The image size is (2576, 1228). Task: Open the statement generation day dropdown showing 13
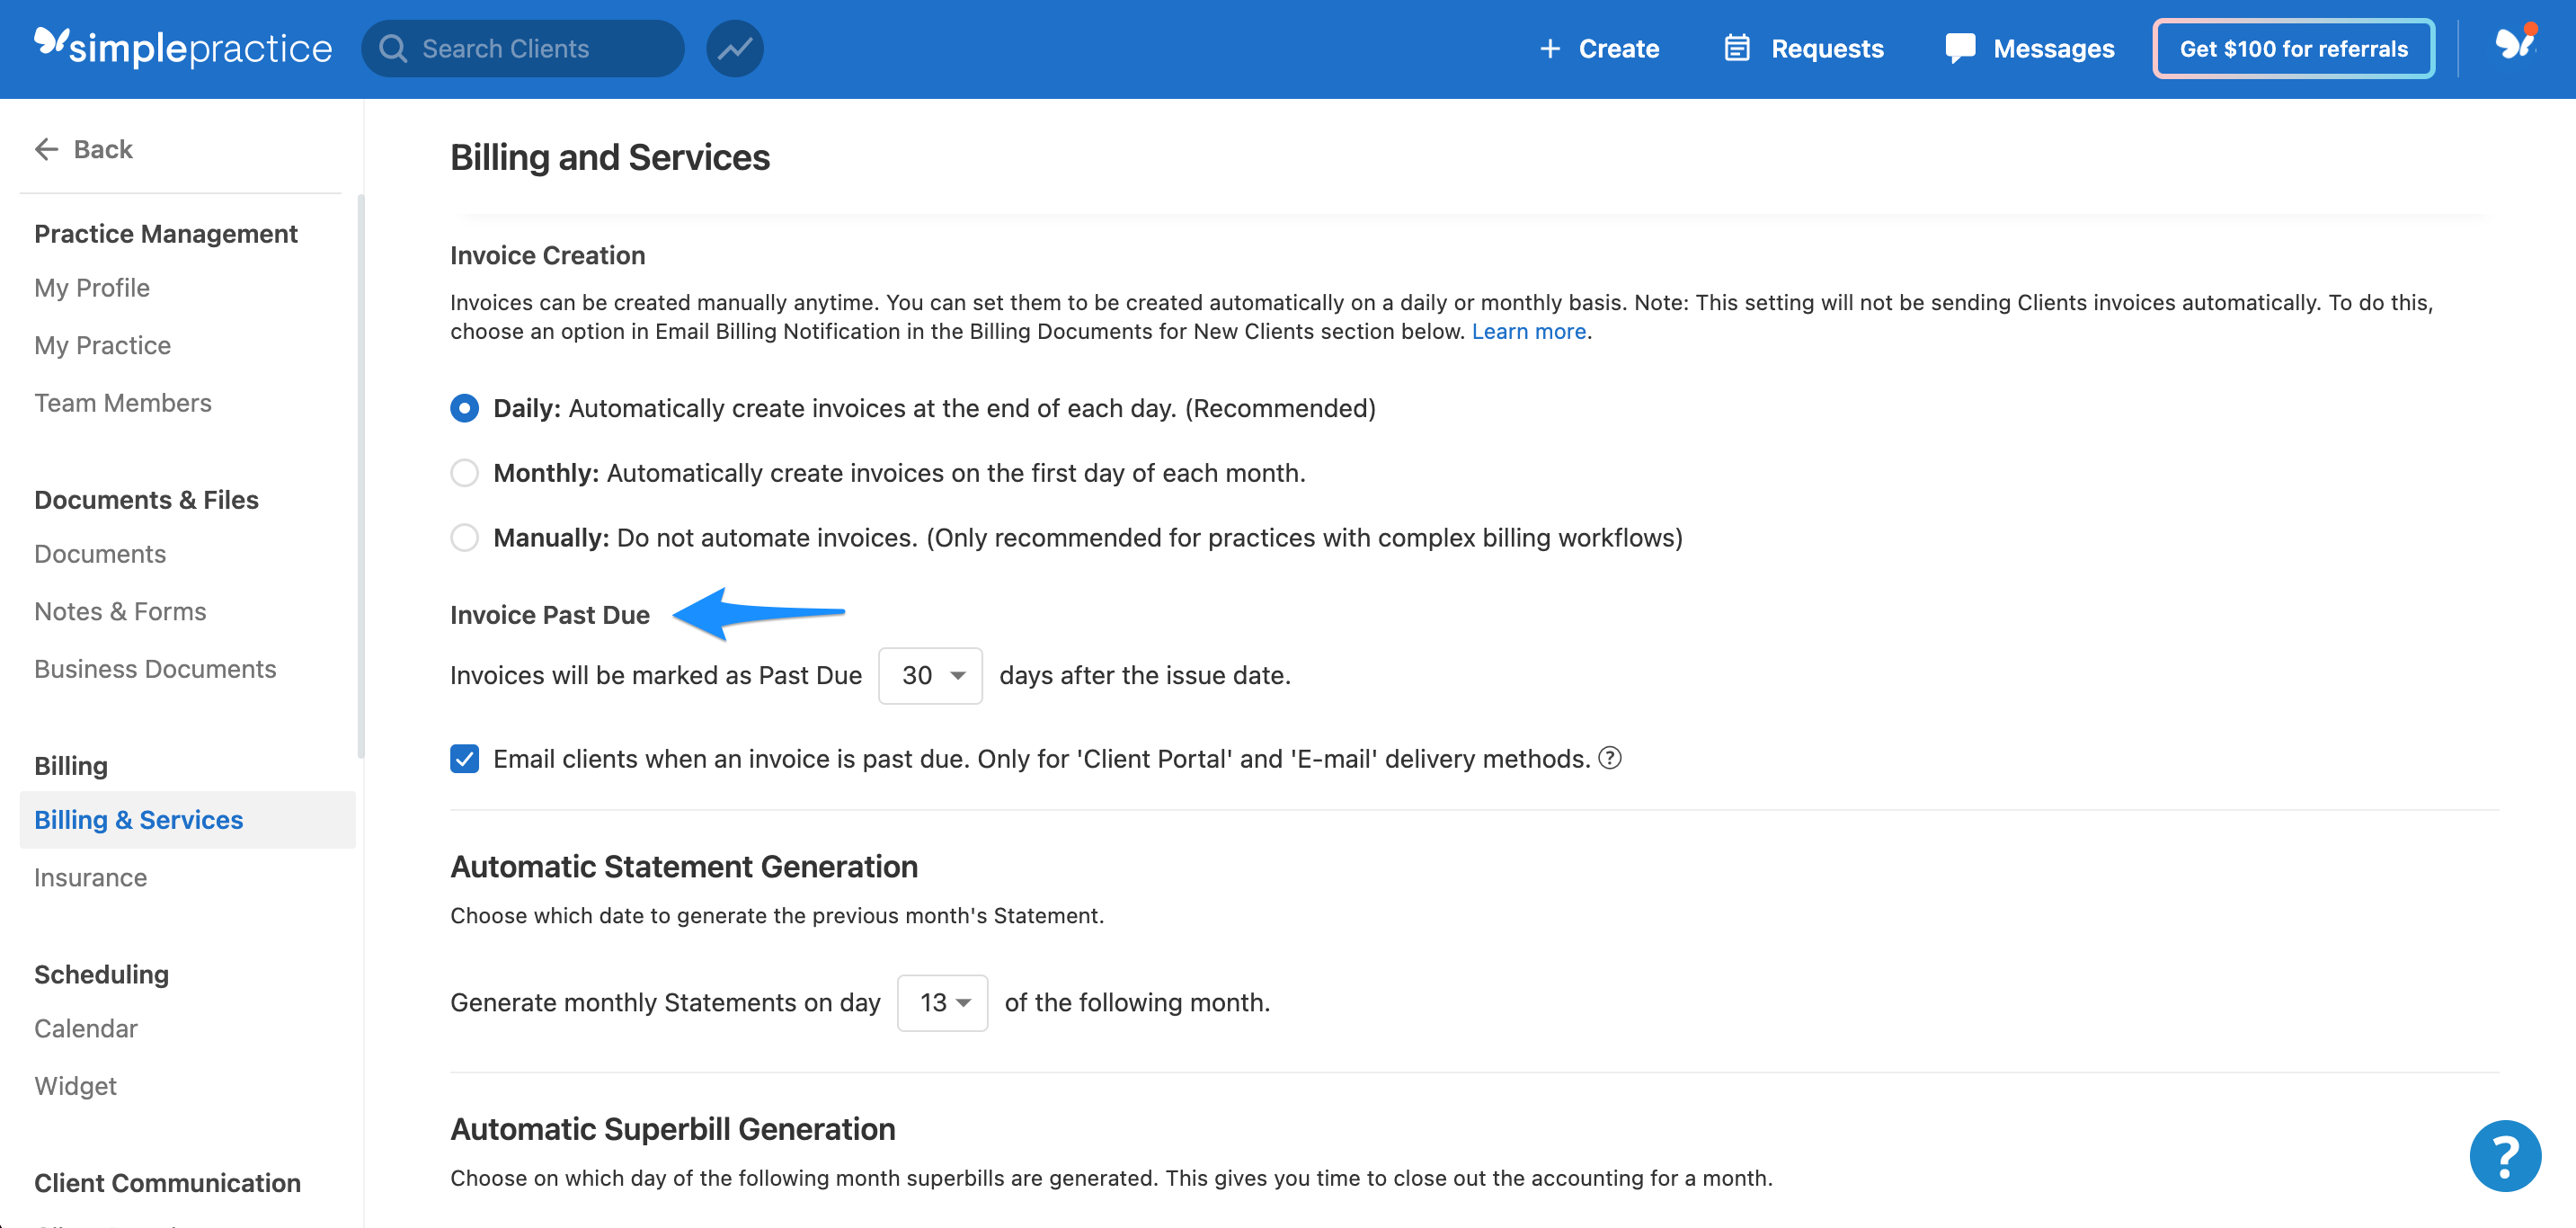click(941, 1002)
